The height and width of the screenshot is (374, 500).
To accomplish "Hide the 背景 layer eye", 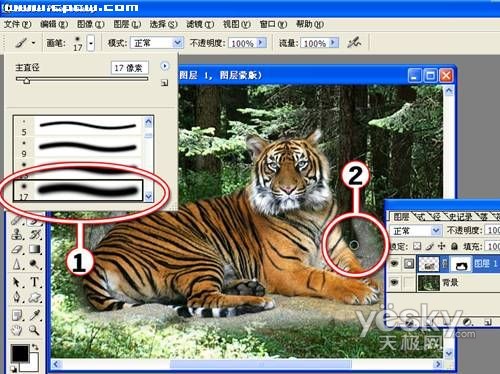I will (395, 283).
